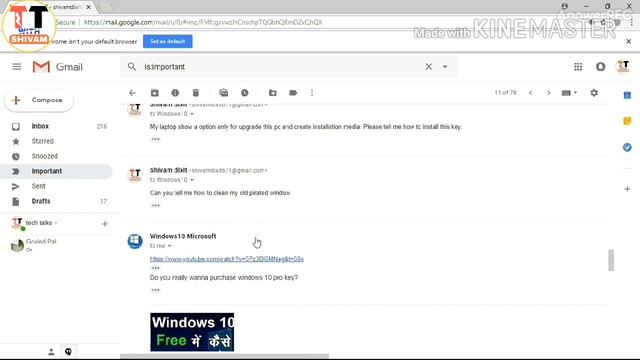The width and height of the screenshot is (640, 360).
Task: Open the Inbox folder
Action: pos(56,126)
